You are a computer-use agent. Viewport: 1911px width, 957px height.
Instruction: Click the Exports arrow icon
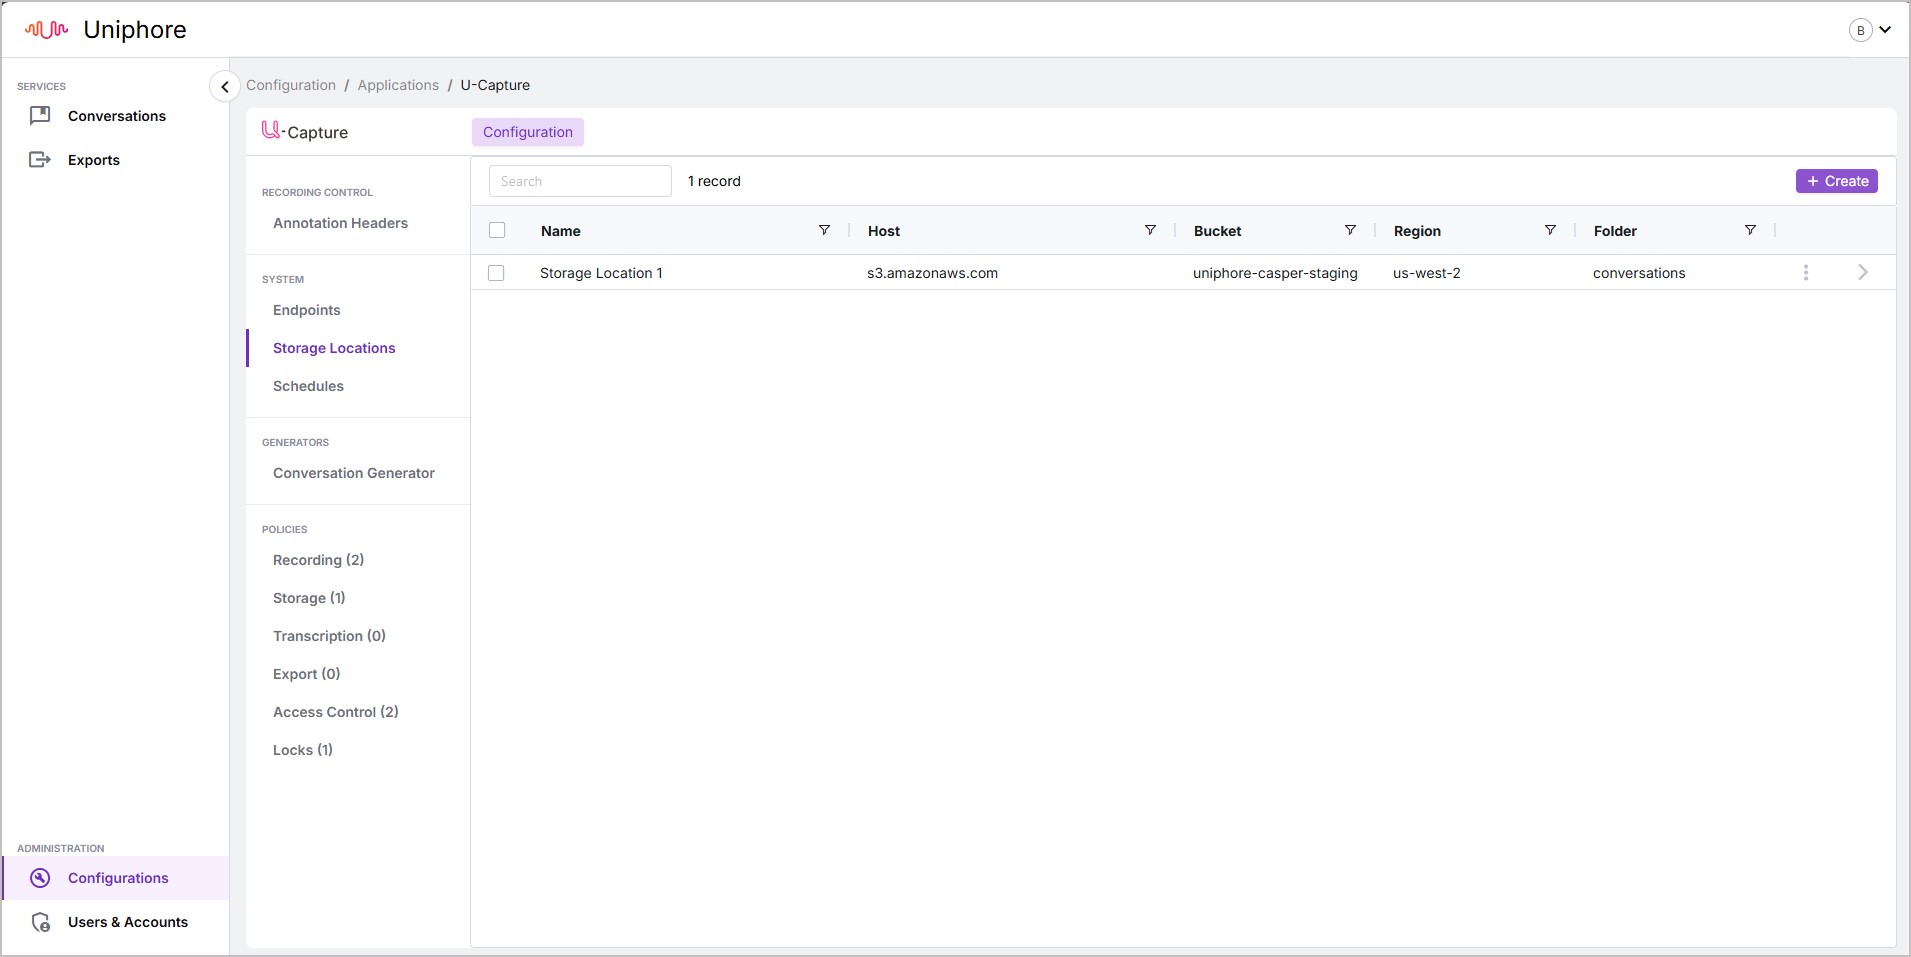point(40,160)
